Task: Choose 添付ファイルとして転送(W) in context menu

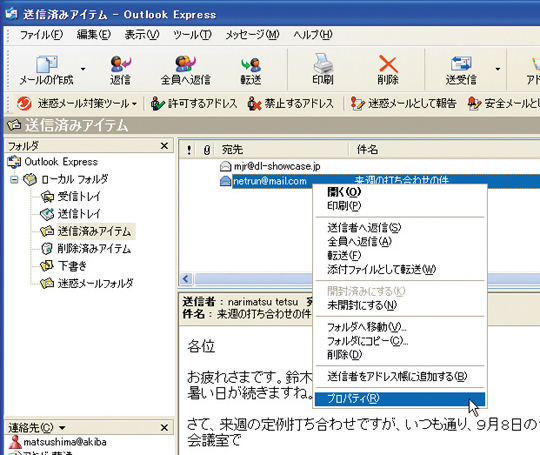Action: [399, 269]
